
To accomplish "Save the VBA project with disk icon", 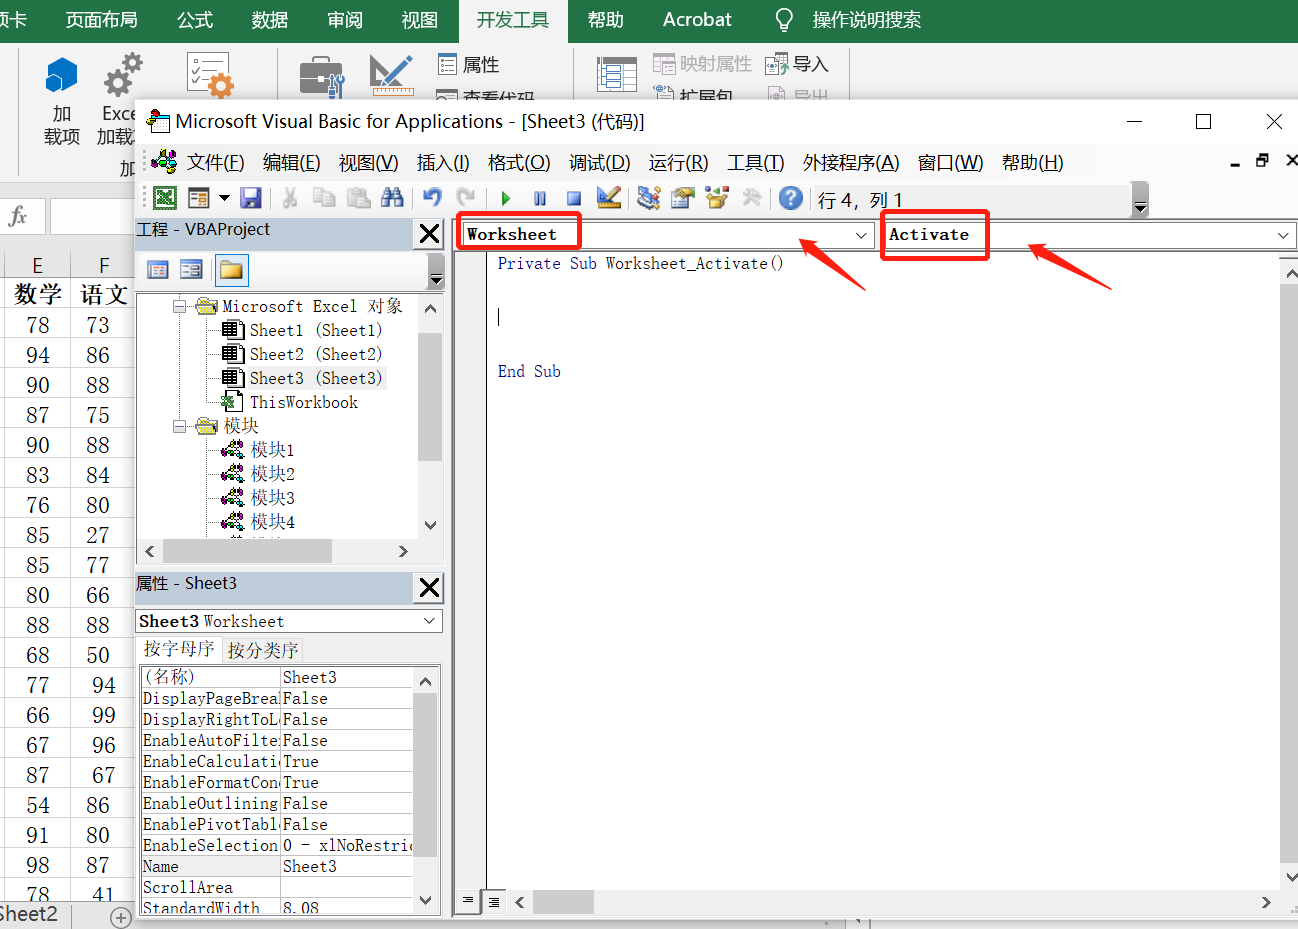I will coord(251,198).
